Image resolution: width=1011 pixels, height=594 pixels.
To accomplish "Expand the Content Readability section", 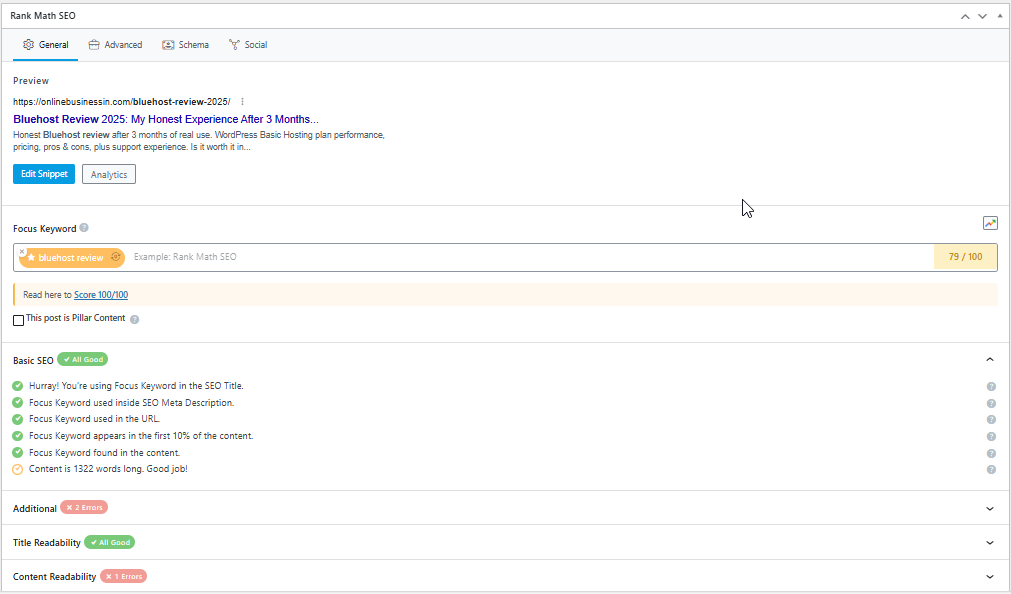I will click(990, 577).
